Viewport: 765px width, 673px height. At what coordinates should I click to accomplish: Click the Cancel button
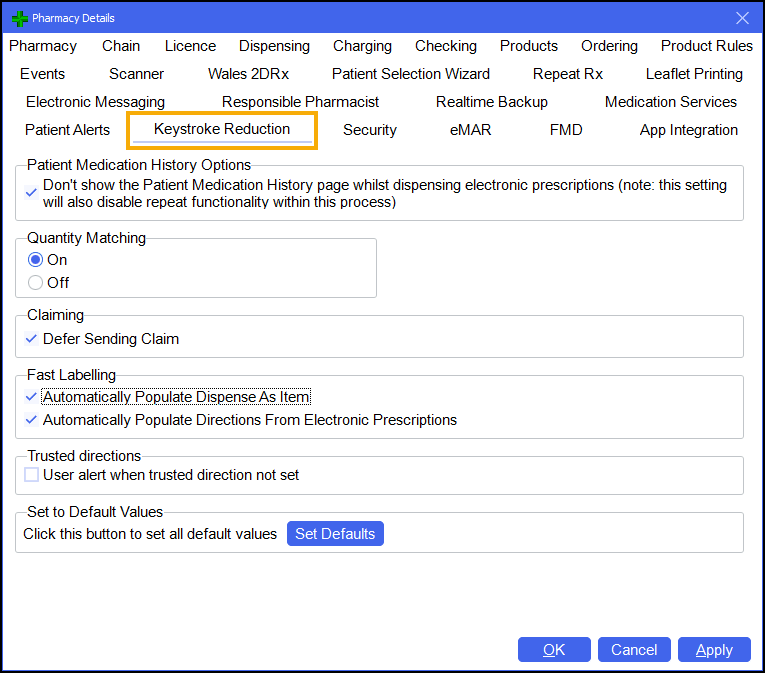tap(634, 650)
